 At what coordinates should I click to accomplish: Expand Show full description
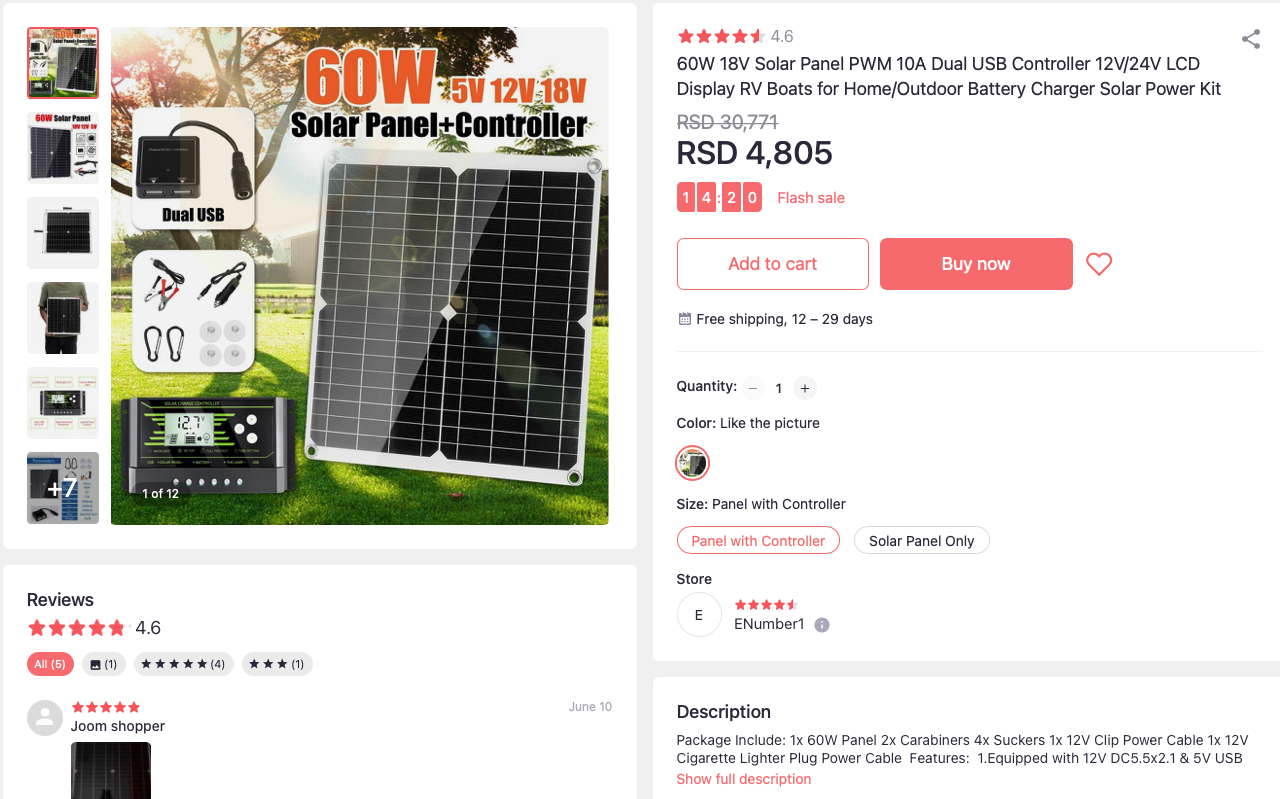(744, 779)
